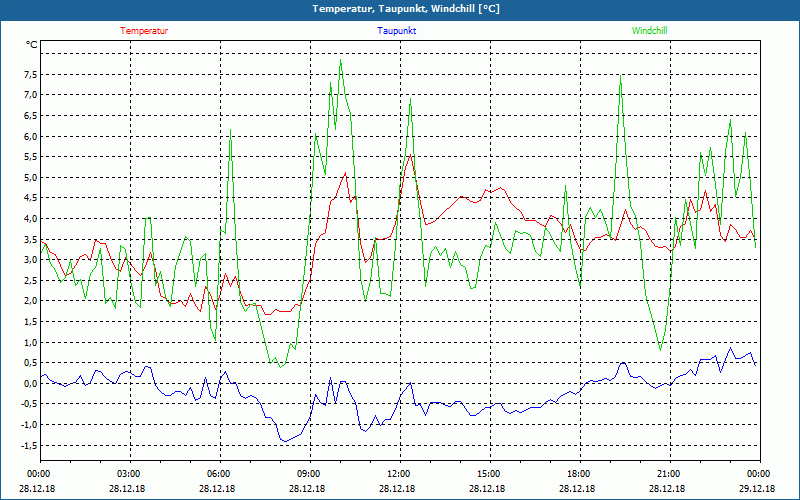This screenshot has height=500, width=800.
Task: Select the 12:00 time axis label
Action: 398,474
